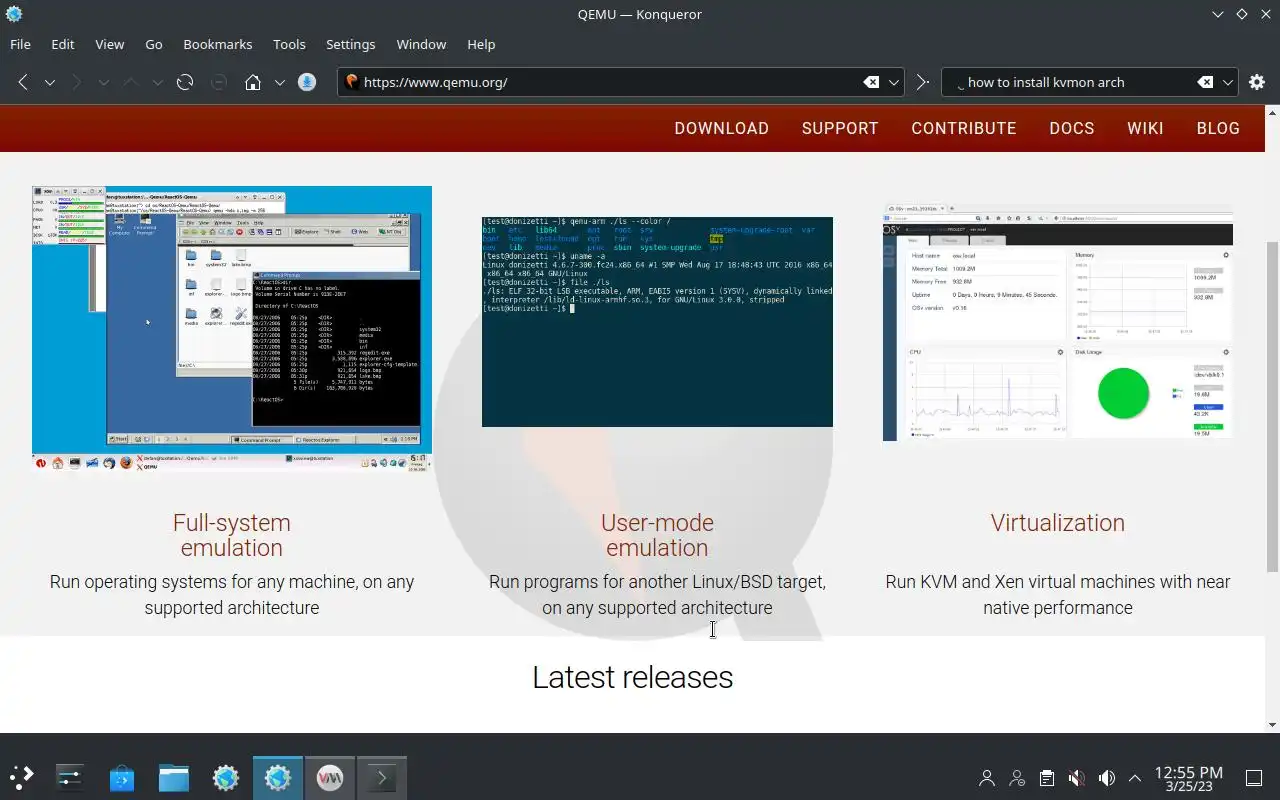Click the 'Full-system emulation' heading
1280x800 pixels.
pos(232,535)
